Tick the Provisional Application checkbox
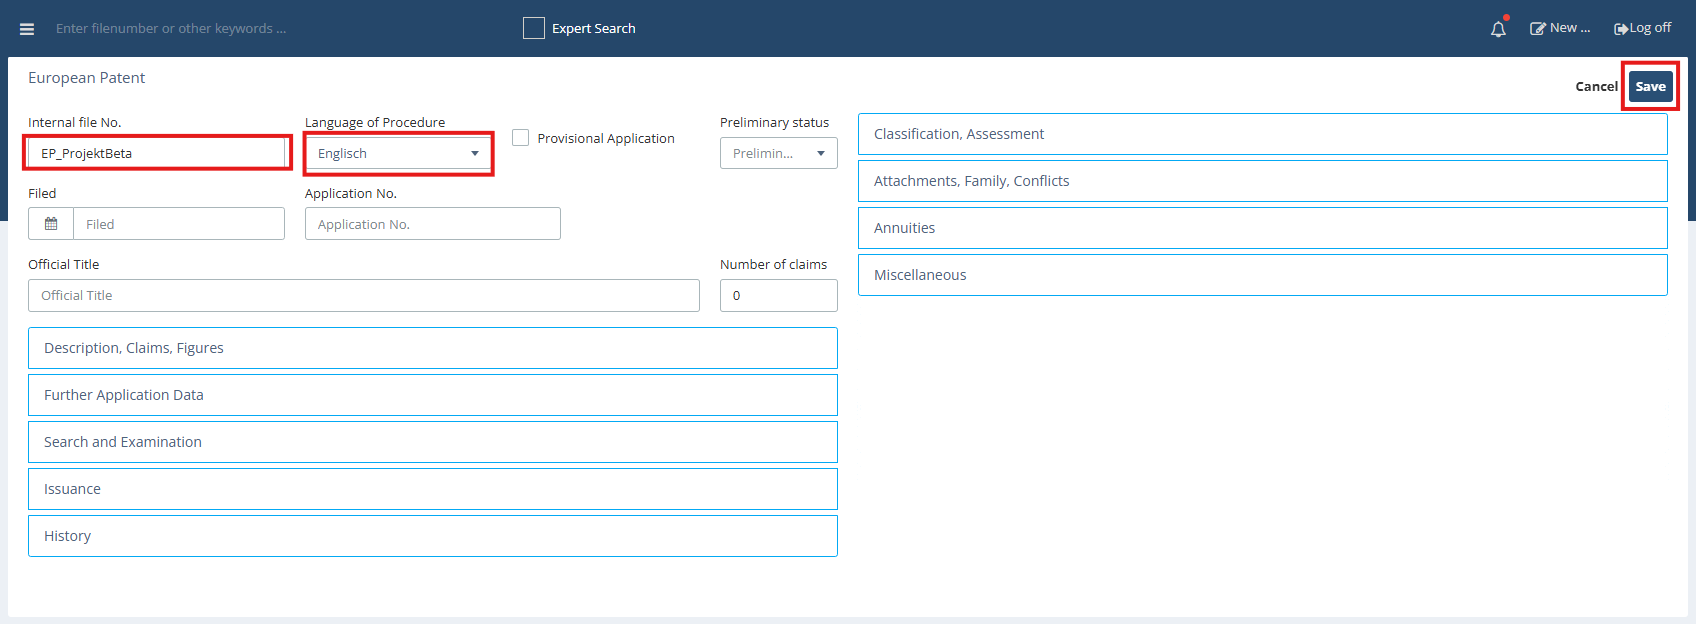Viewport: 1696px width, 624px height. [521, 138]
